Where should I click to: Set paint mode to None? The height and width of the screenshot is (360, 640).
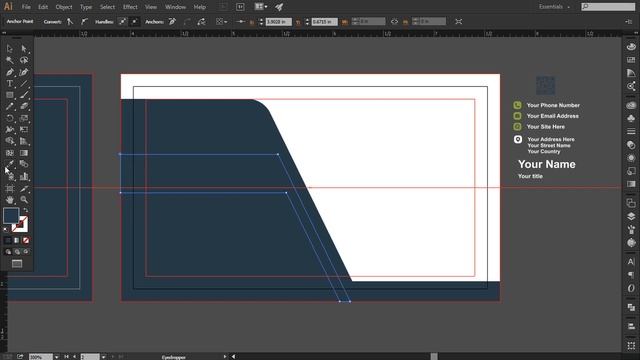point(26,240)
